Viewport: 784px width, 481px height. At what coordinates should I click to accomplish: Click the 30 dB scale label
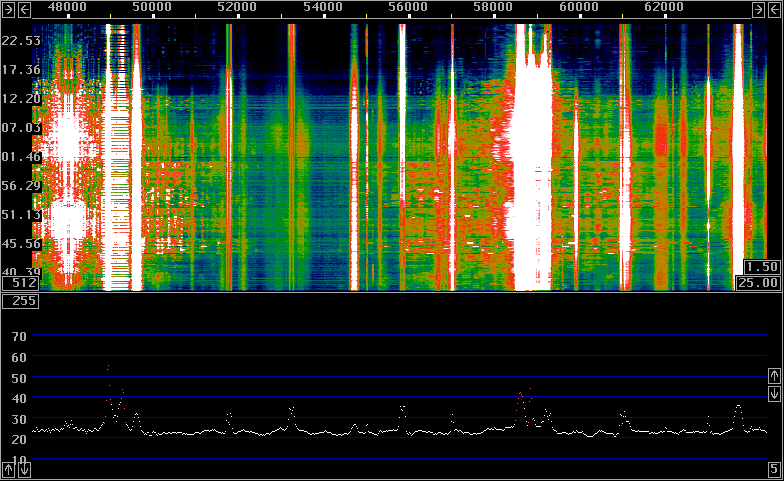pos(19,420)
